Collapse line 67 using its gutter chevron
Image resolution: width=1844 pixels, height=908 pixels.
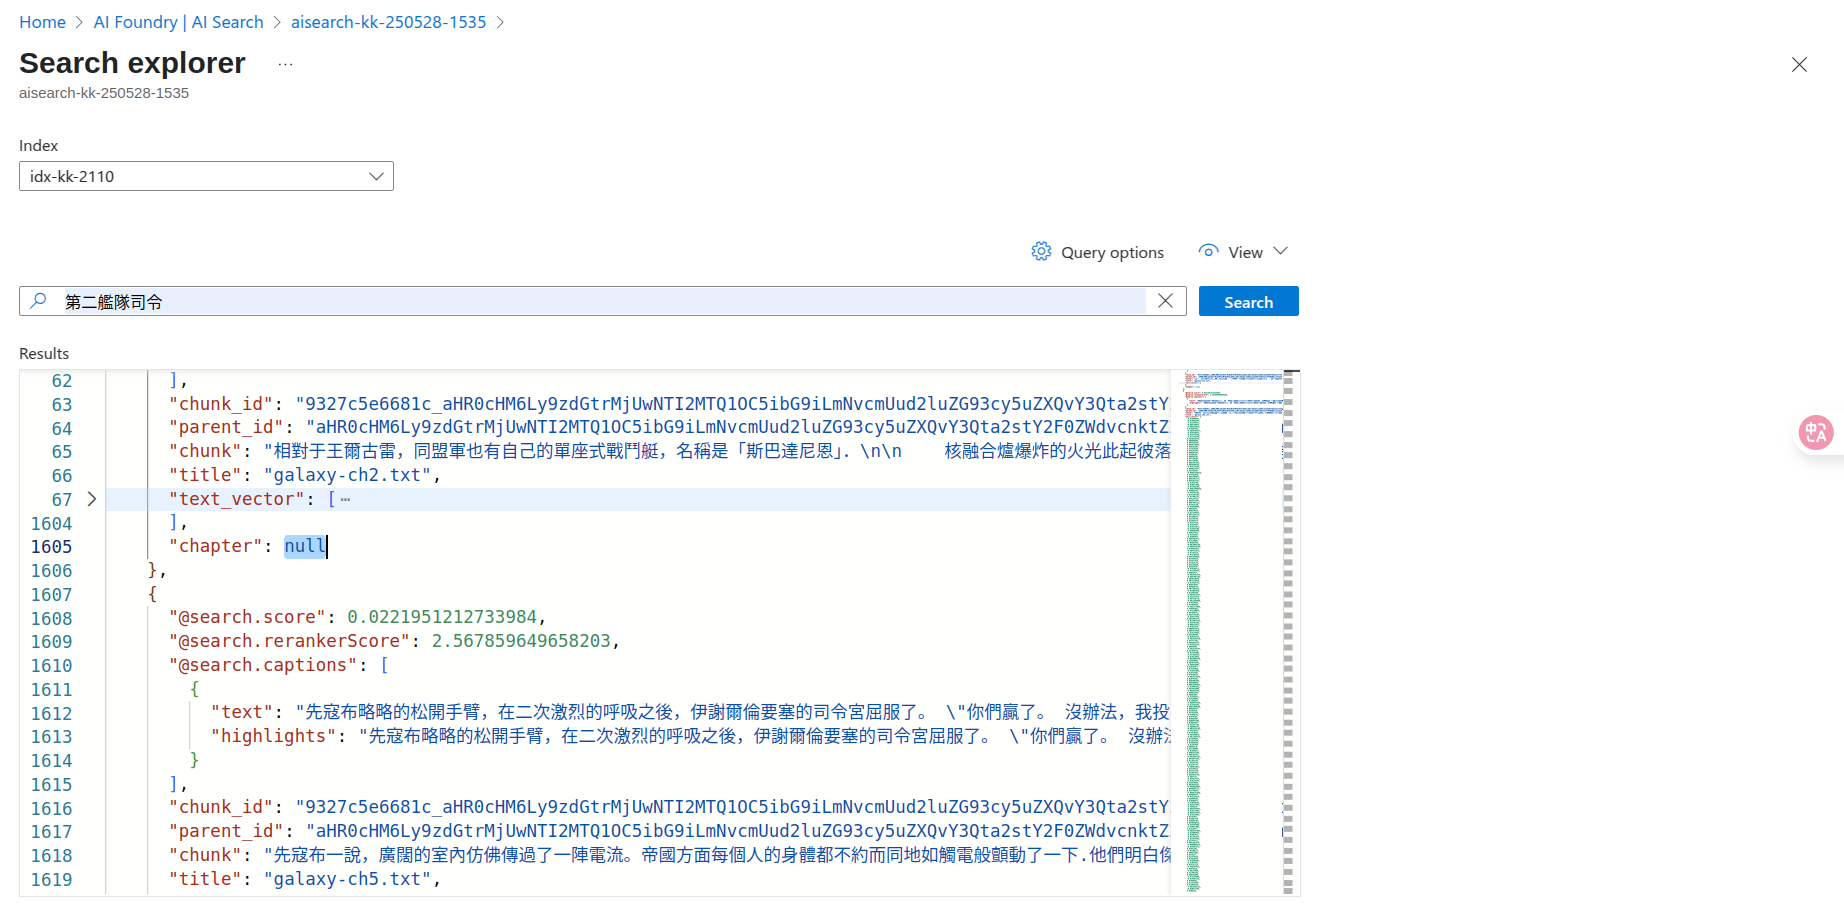[91, 498]
